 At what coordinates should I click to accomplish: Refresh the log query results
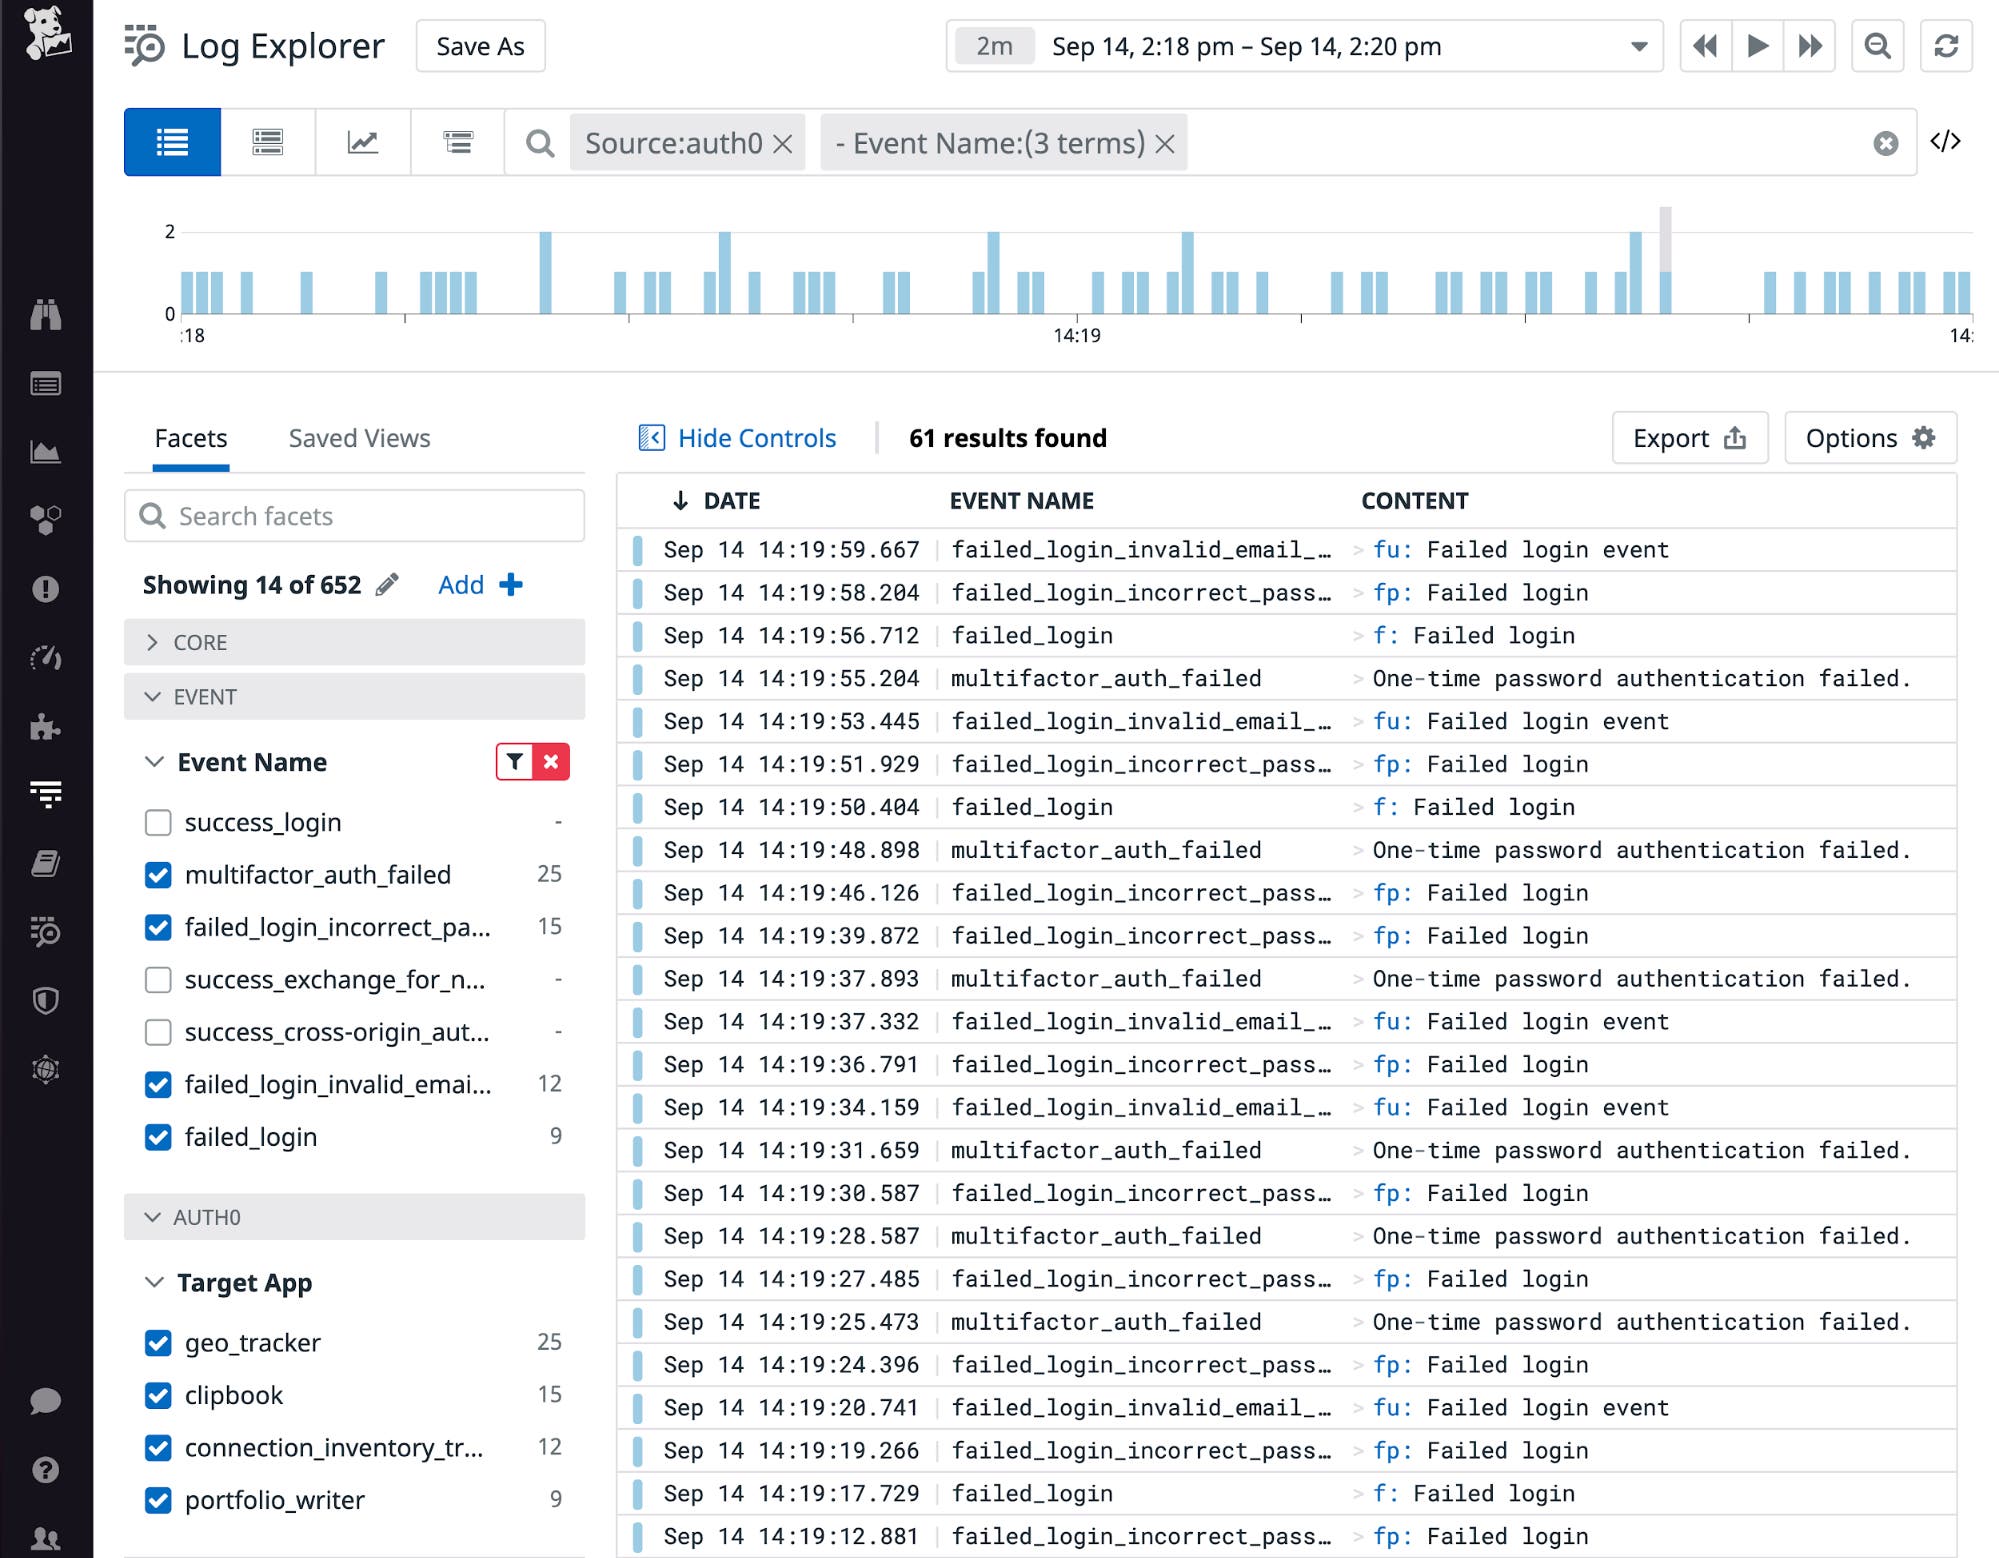[1946, 46]
